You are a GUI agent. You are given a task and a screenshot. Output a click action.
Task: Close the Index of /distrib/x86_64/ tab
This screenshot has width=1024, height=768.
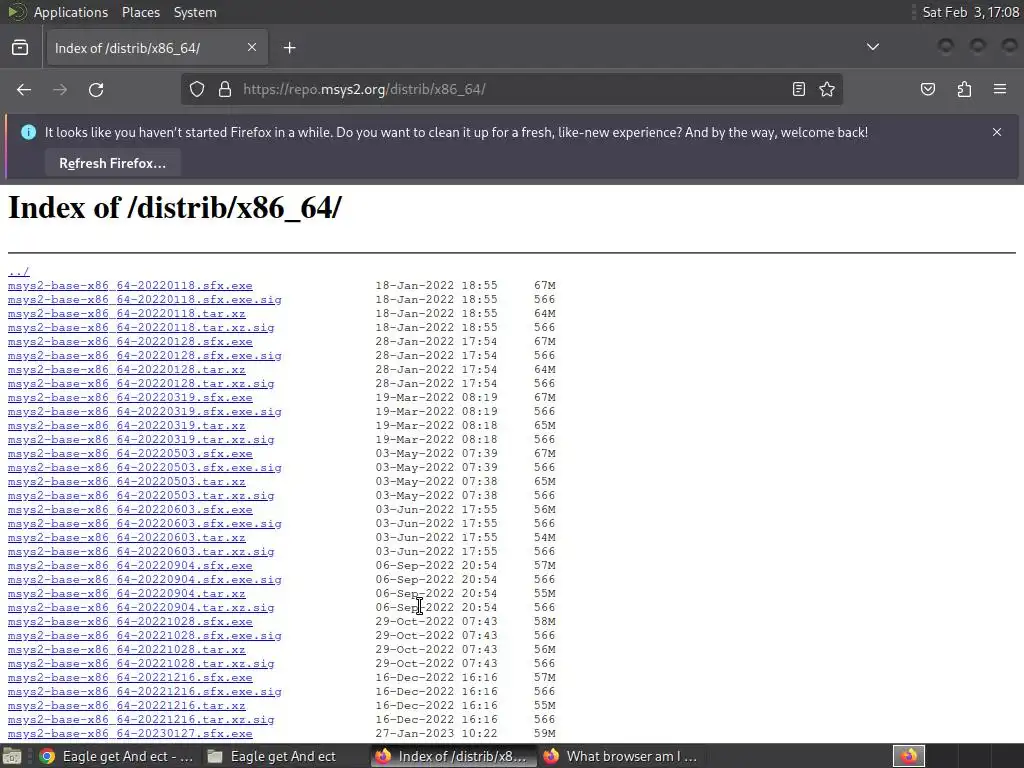[252, 47]
